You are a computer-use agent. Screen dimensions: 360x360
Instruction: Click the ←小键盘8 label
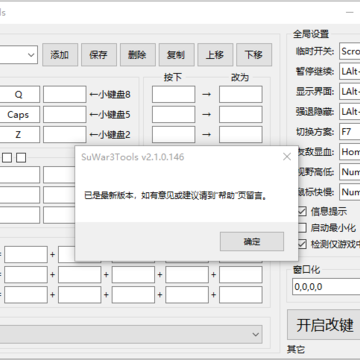pos(110,95)
